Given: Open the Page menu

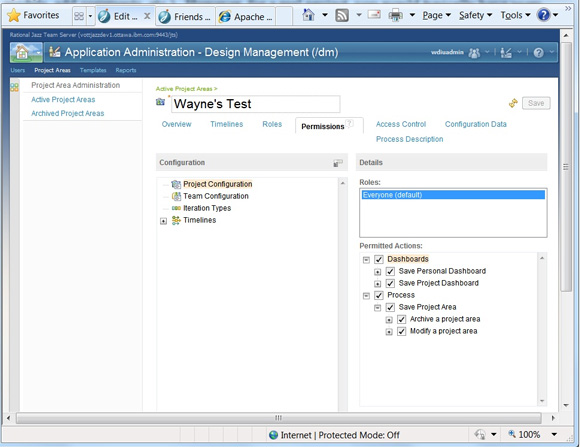Looking at the screenshot, I should tap(436, 15).
